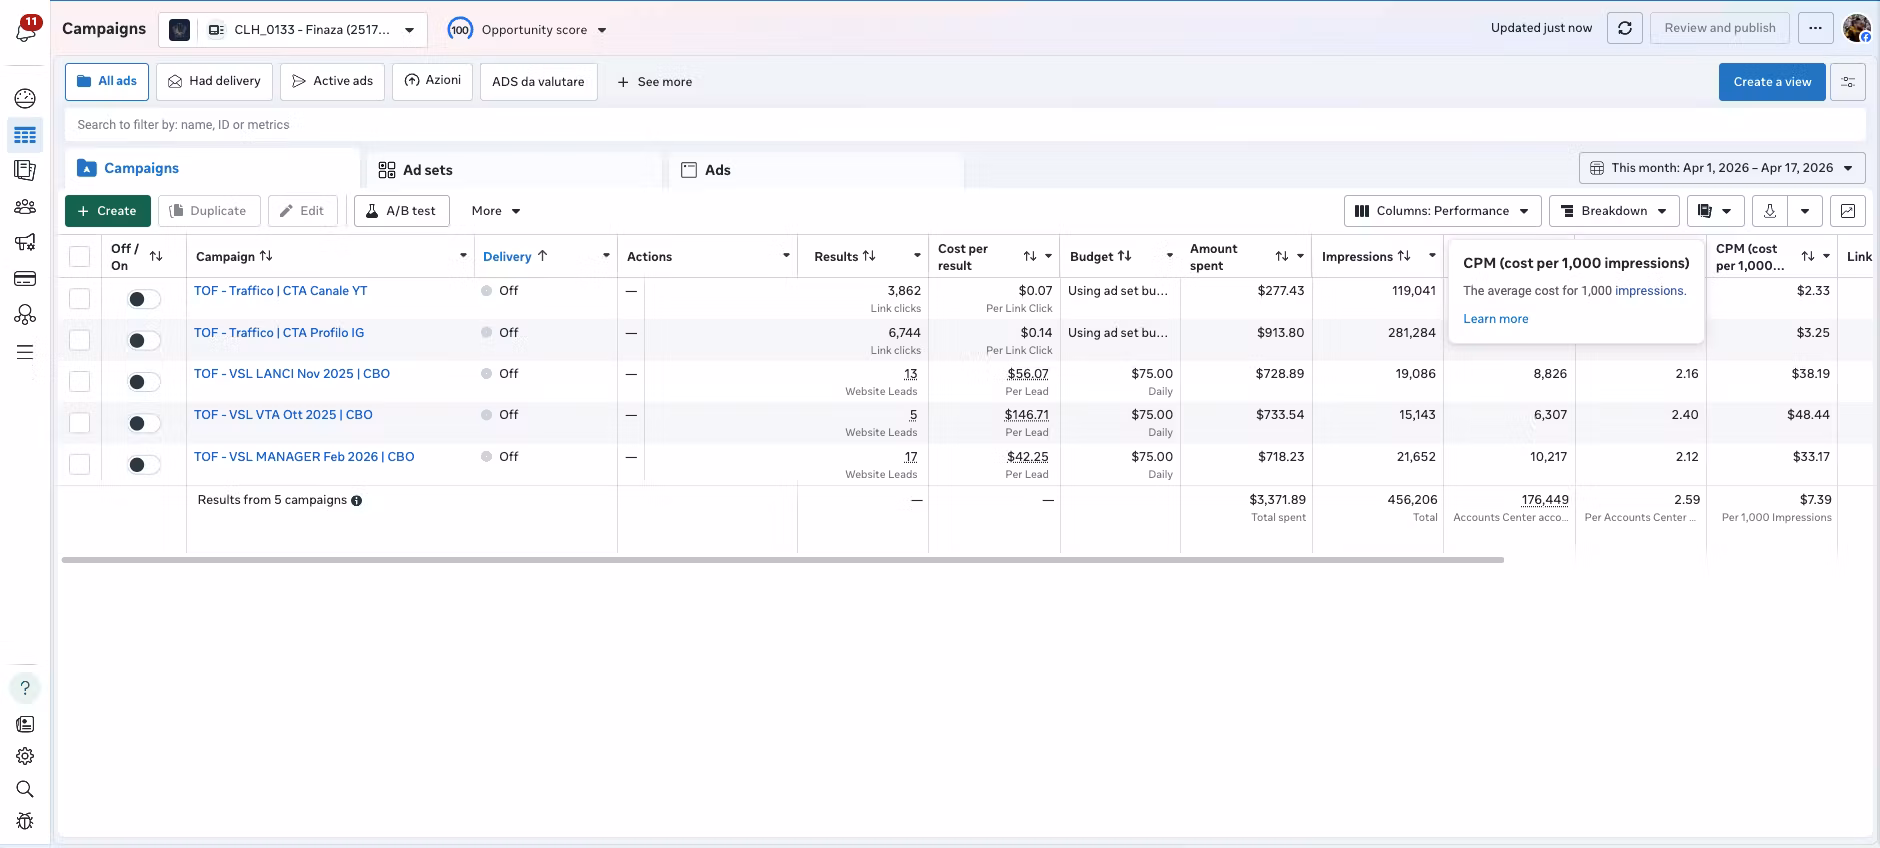Open Columns: Performance dropdown

click(1442, 211)
